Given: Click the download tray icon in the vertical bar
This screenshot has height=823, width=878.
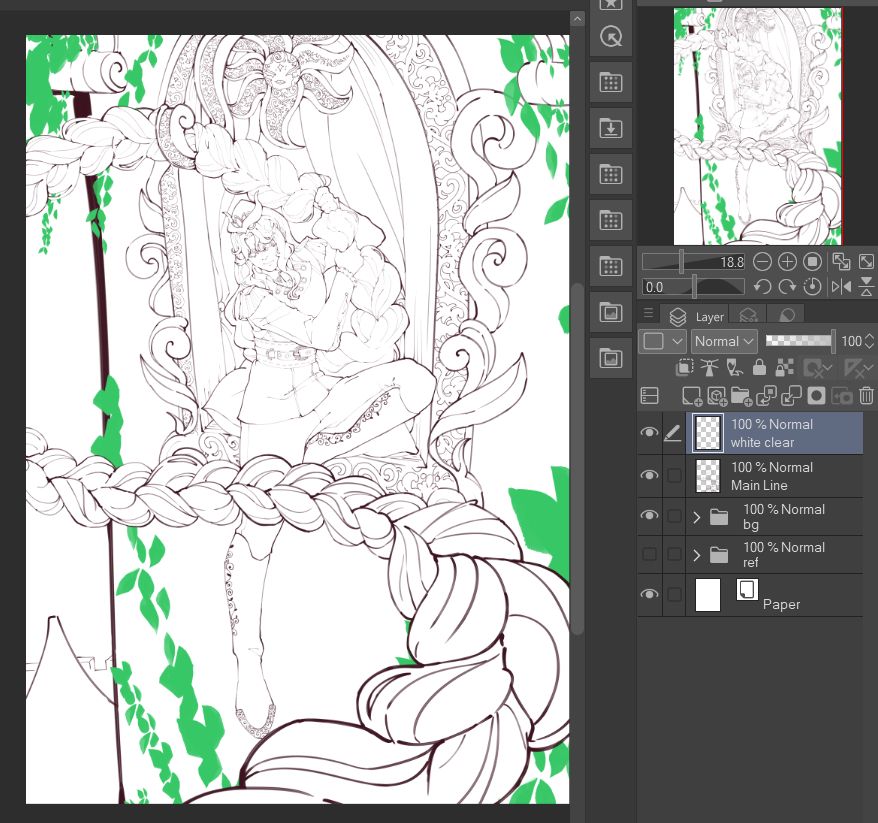Looking at the screenshot, I should [x=610, y=128].
